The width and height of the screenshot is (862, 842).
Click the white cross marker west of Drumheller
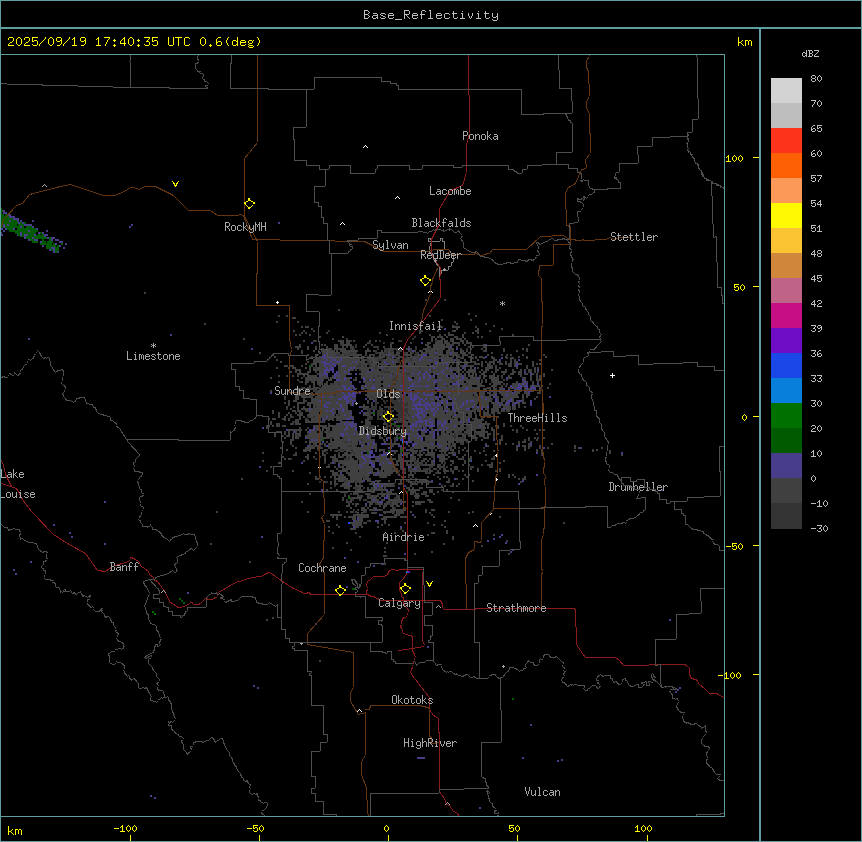[x=612, y=375]
